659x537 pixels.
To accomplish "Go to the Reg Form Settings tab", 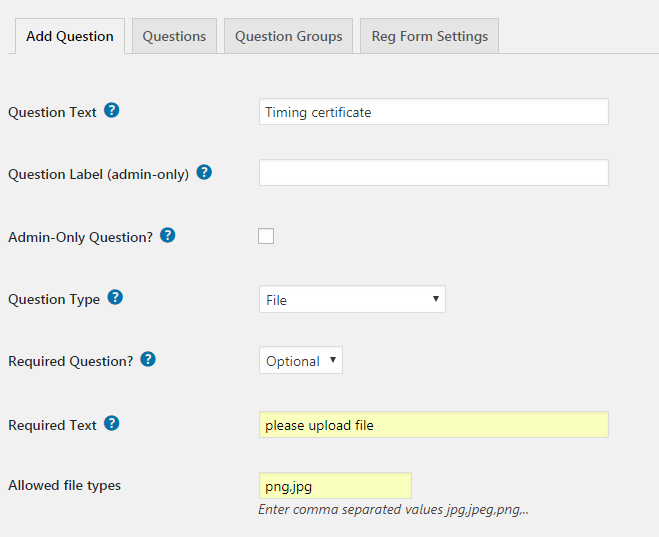I will pos(429,36).
